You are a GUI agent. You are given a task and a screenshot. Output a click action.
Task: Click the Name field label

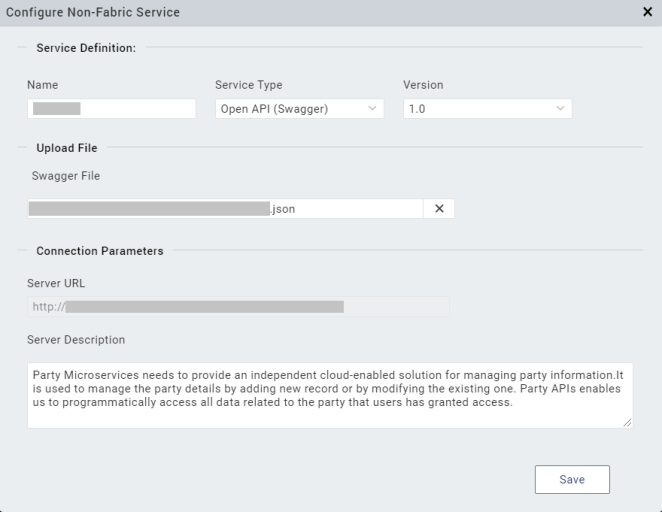(43, 85)
